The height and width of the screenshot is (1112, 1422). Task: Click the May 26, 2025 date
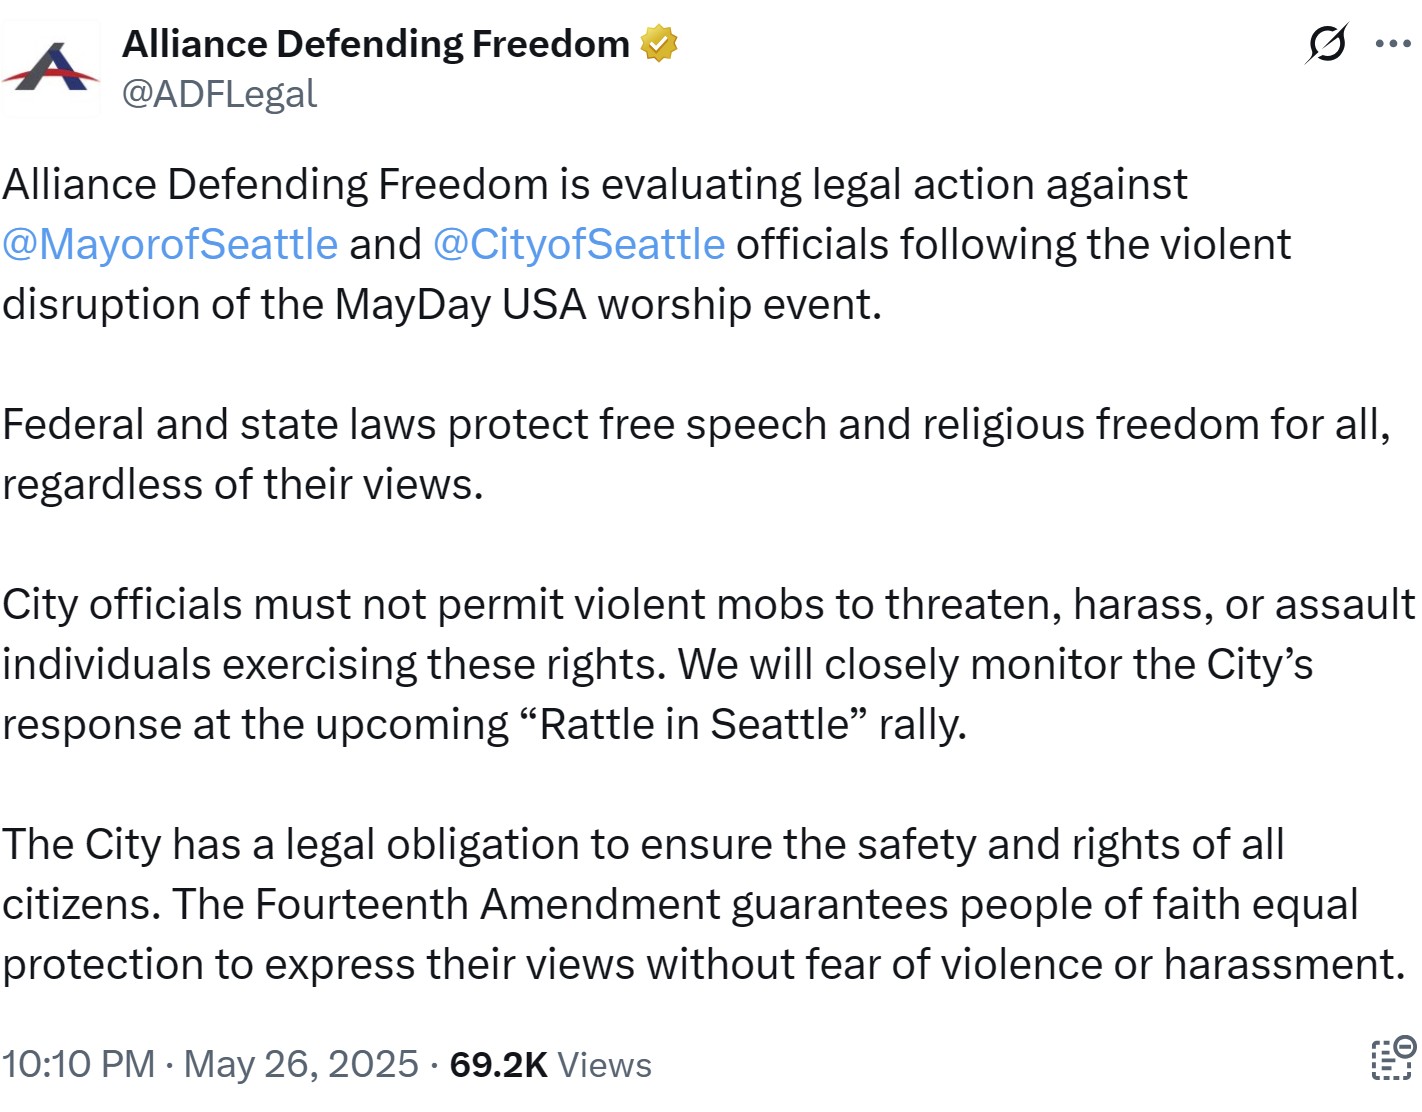pos(301,1064)
